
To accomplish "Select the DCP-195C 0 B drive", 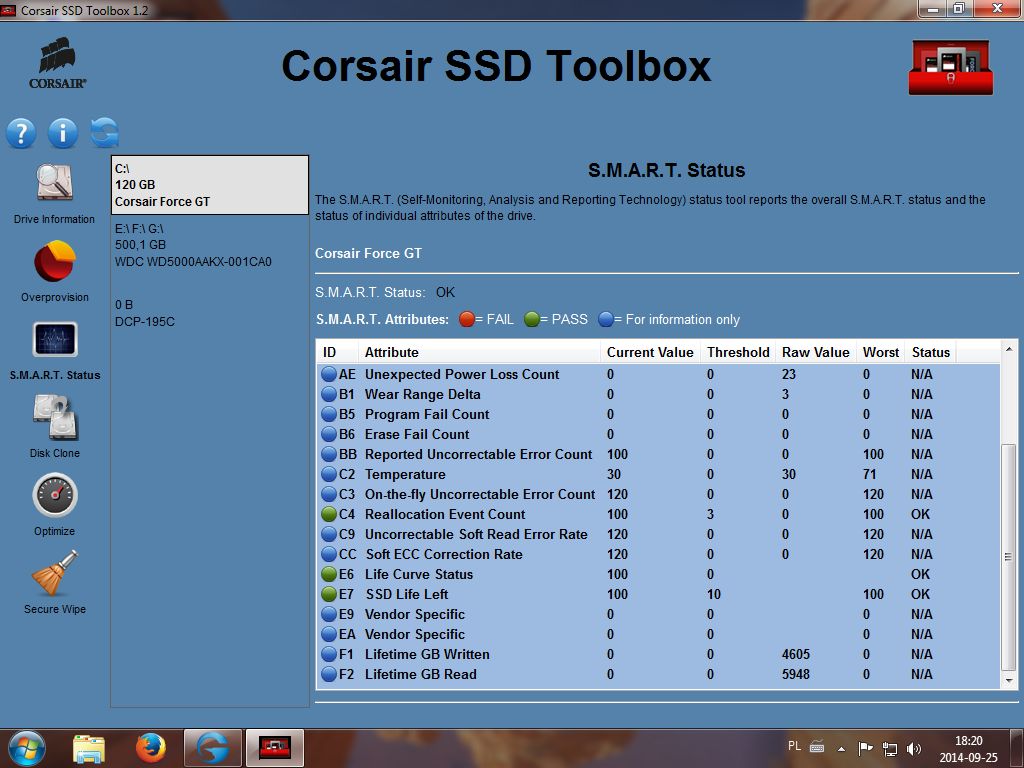I will point(210,313).
